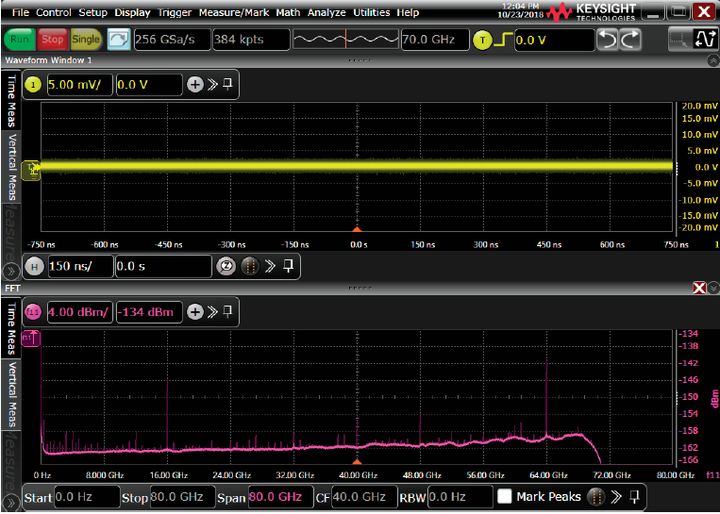Click the red Stop button
The width and height of the screenshot is (720, 514).
pos(52,40)
